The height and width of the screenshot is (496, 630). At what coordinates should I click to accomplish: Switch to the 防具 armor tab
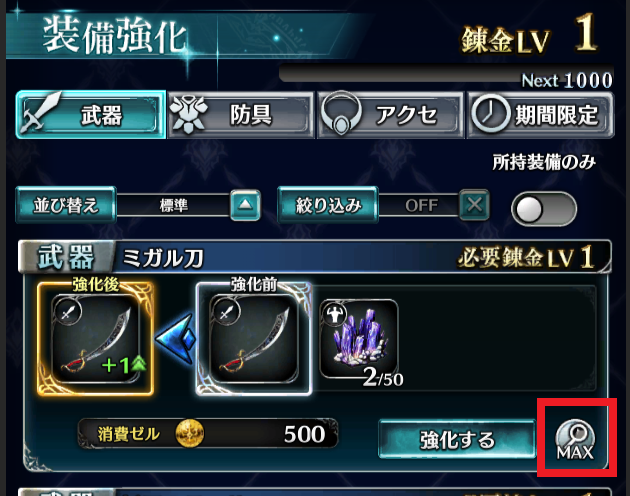[x=240, y=115]
